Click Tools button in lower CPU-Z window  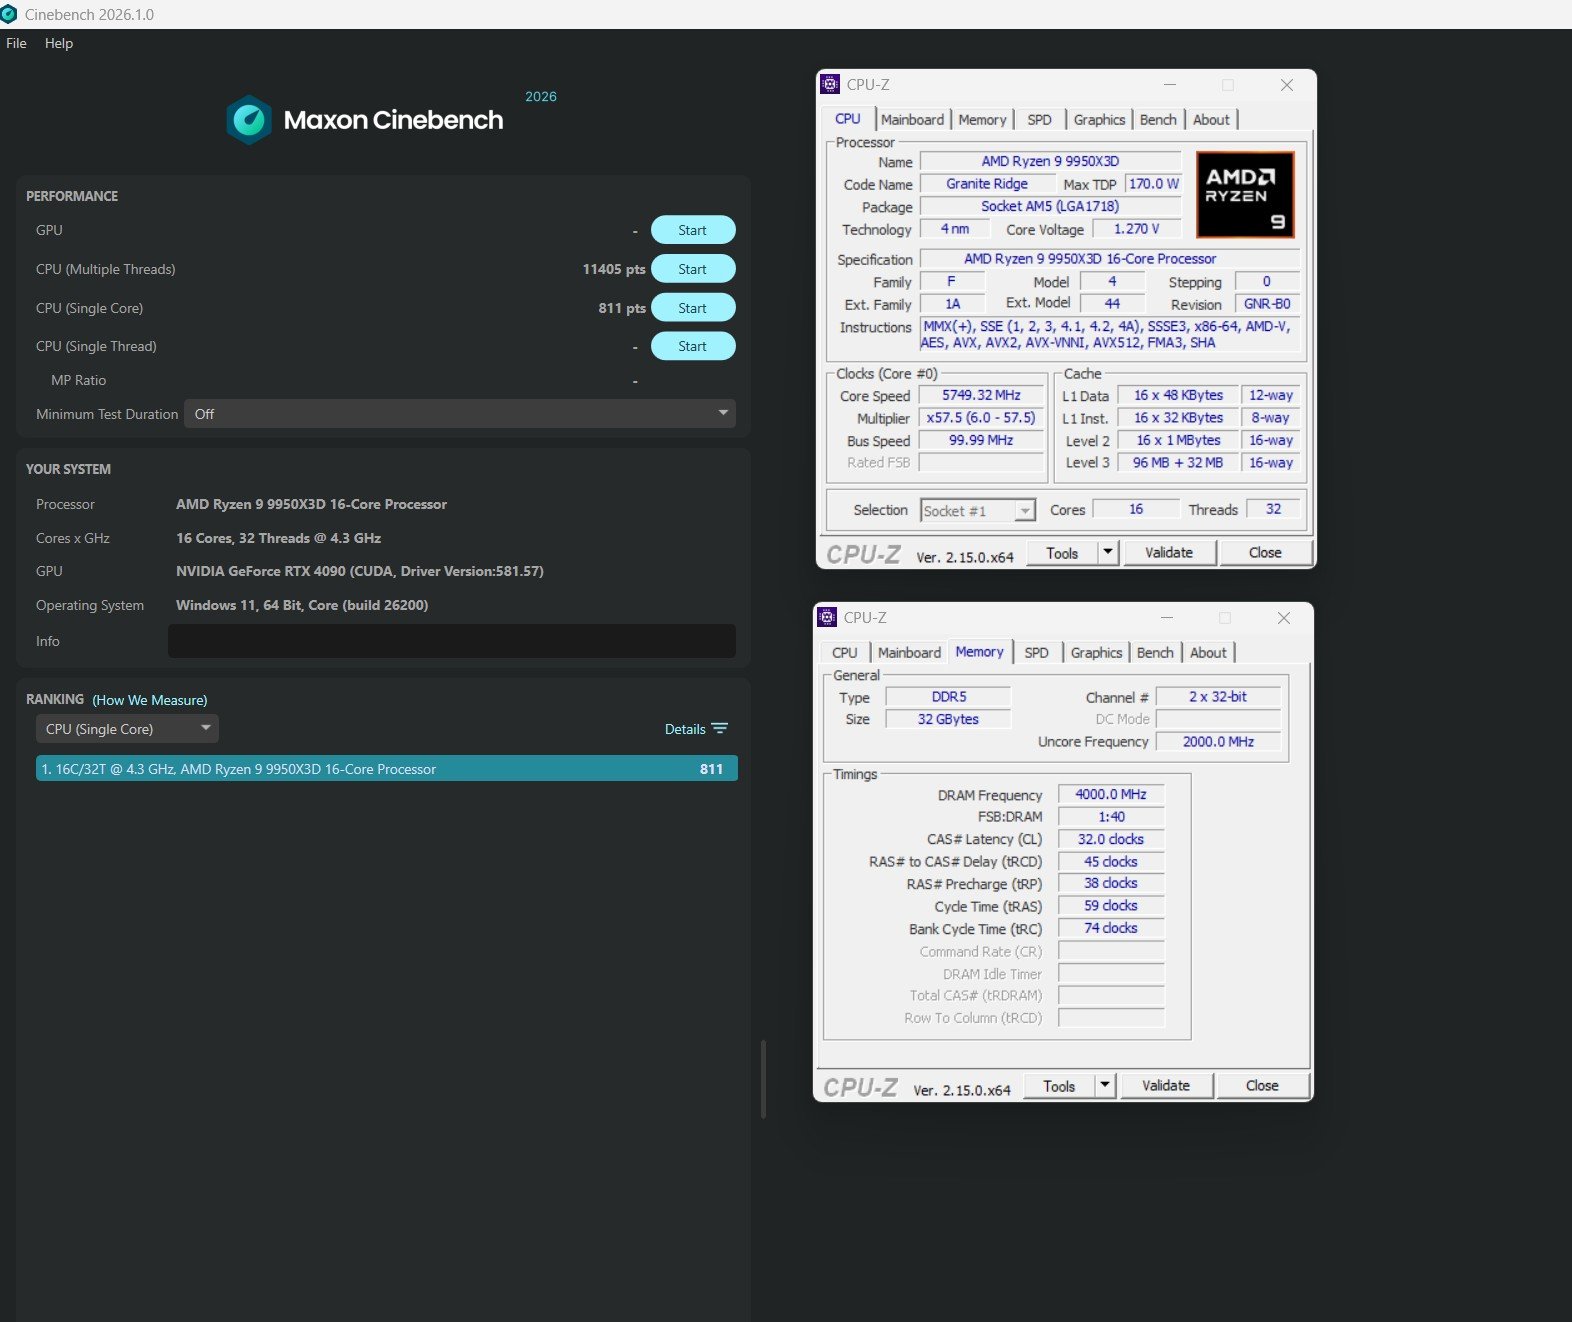pyautogui.click(x=1059, y=1086)
